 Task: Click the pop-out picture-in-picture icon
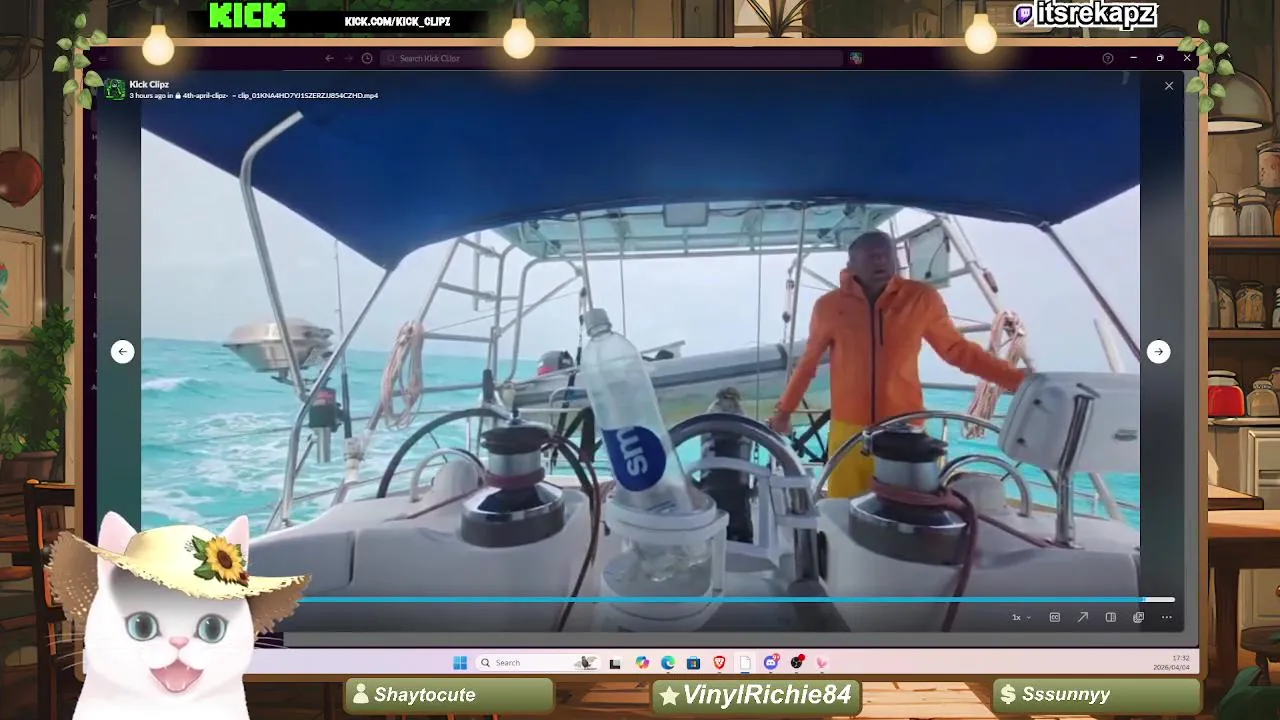pyautogui.click(x=1138, y=617)
